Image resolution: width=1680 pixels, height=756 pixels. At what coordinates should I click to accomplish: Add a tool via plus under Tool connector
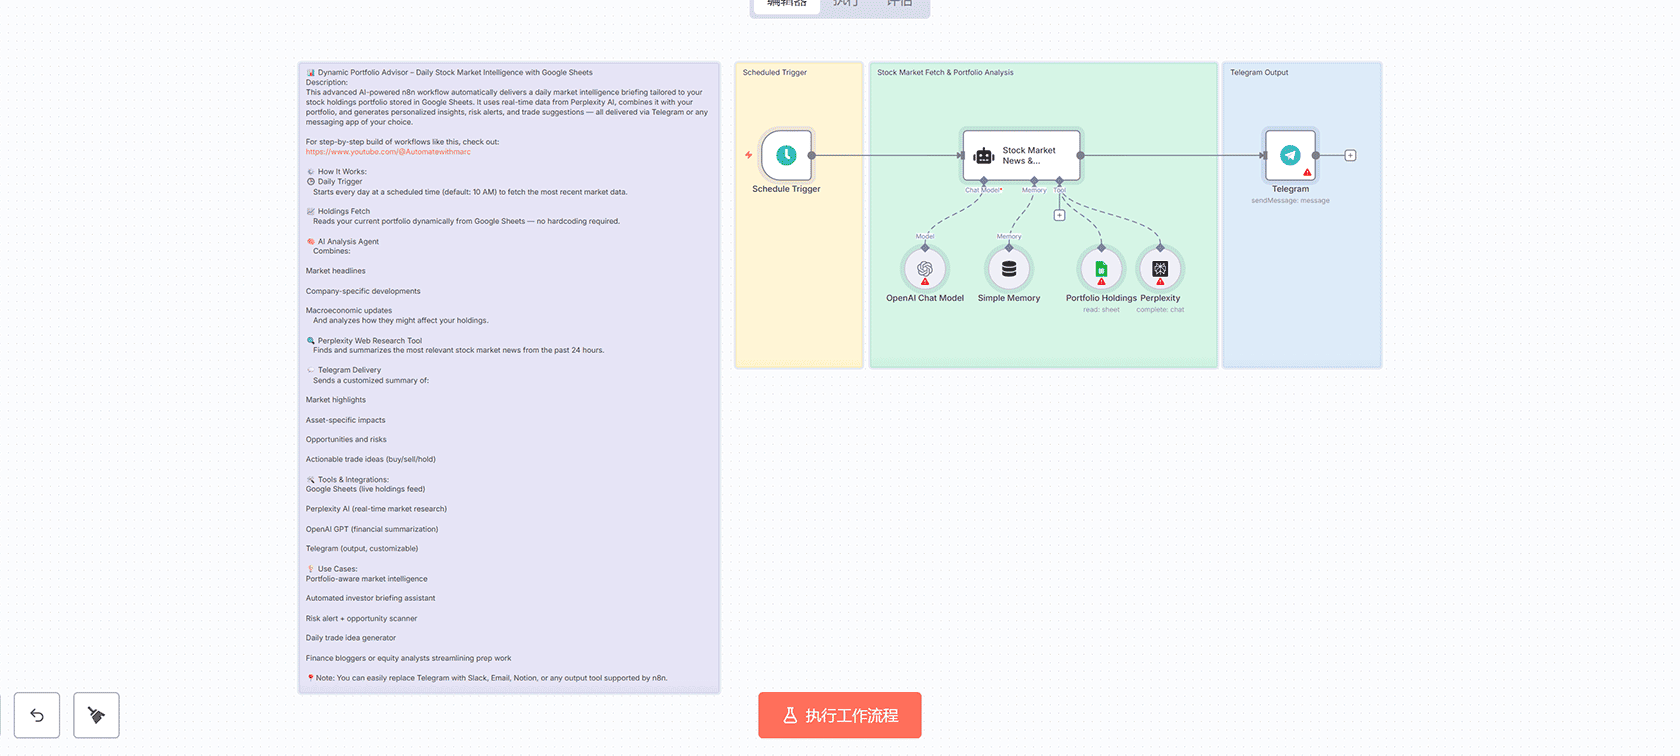click(x=1059, y=215)
